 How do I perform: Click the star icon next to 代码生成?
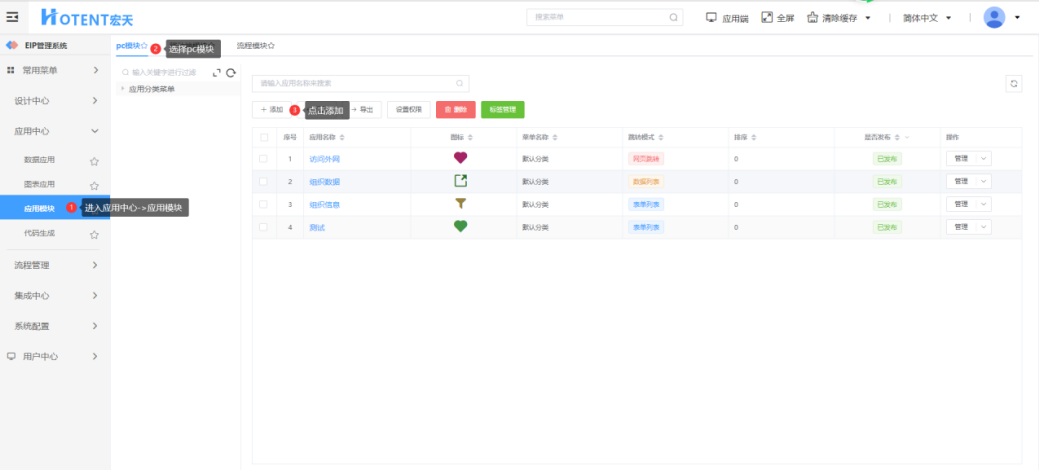coord(94,235)
